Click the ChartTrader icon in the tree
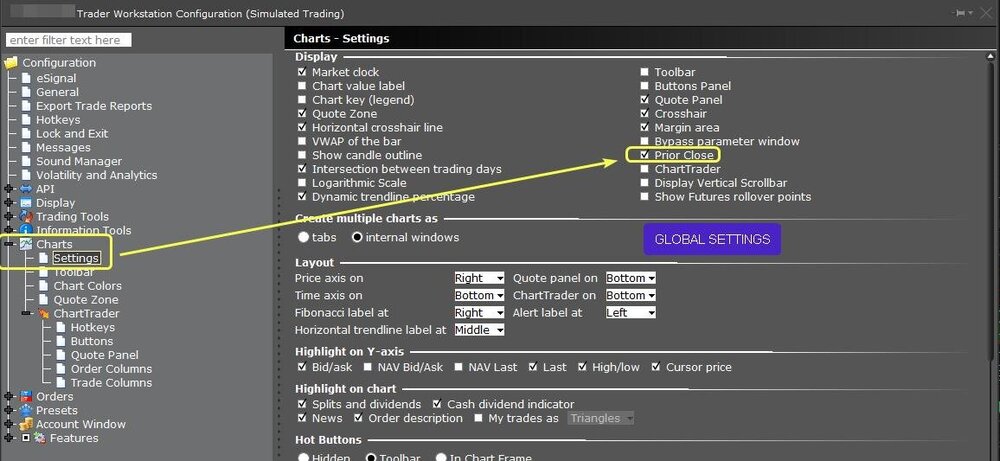 [43, 313]
